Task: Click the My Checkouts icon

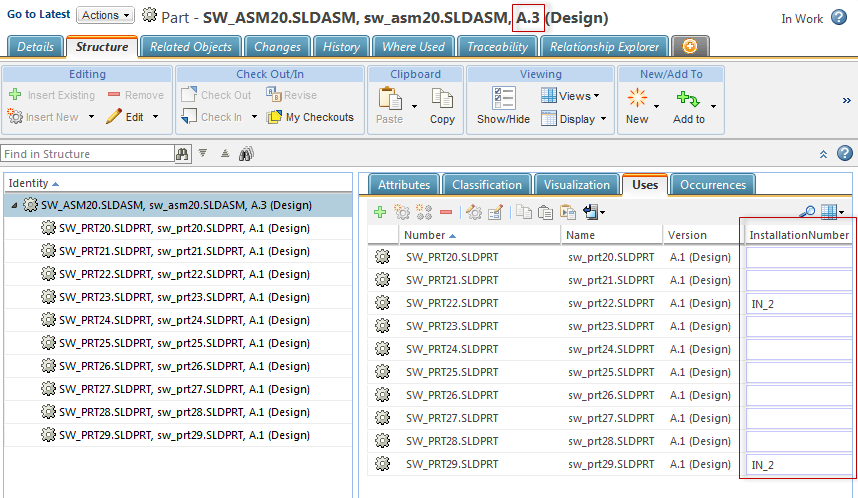Action: 275,117
